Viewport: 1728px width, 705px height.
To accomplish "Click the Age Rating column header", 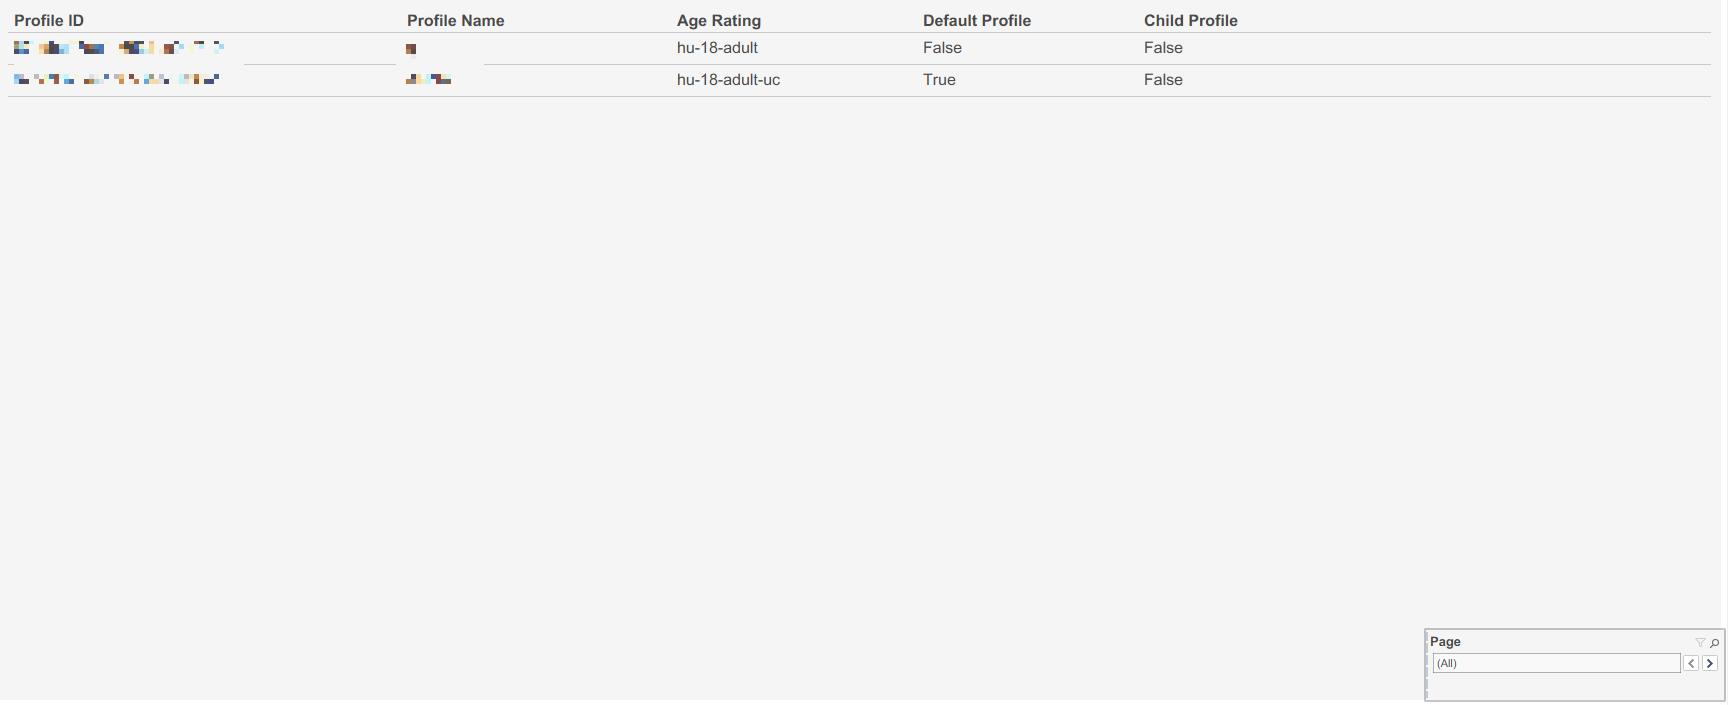I will pos(718,20).
